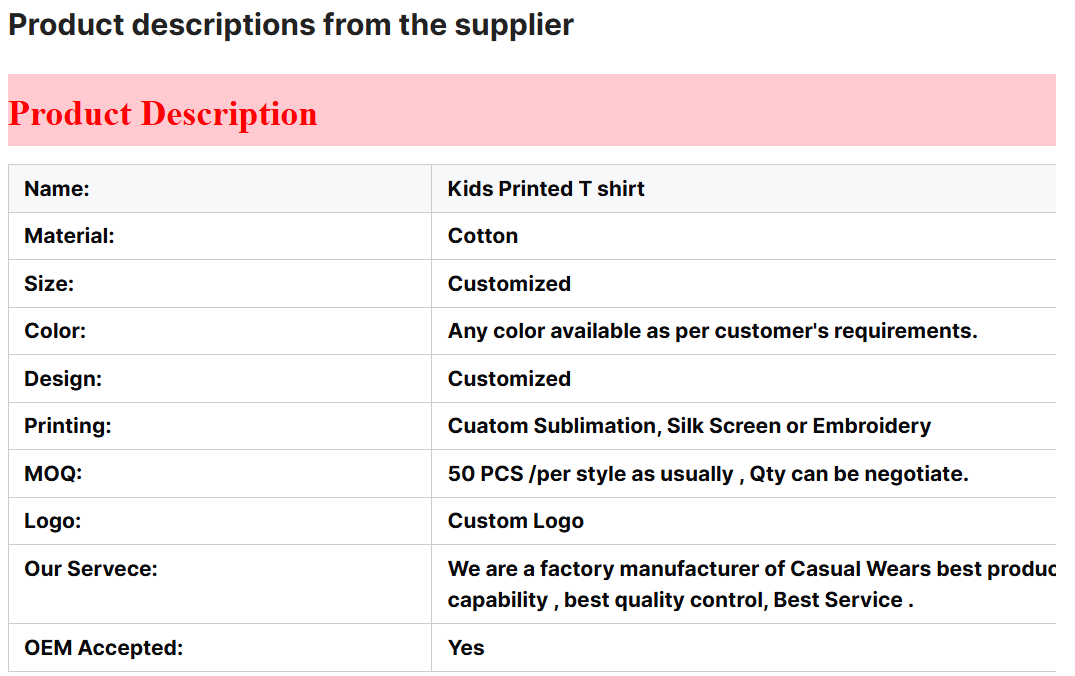1075x676 pixels.
Task: Click the 'Customized' value in Design row
Action: 509,378
